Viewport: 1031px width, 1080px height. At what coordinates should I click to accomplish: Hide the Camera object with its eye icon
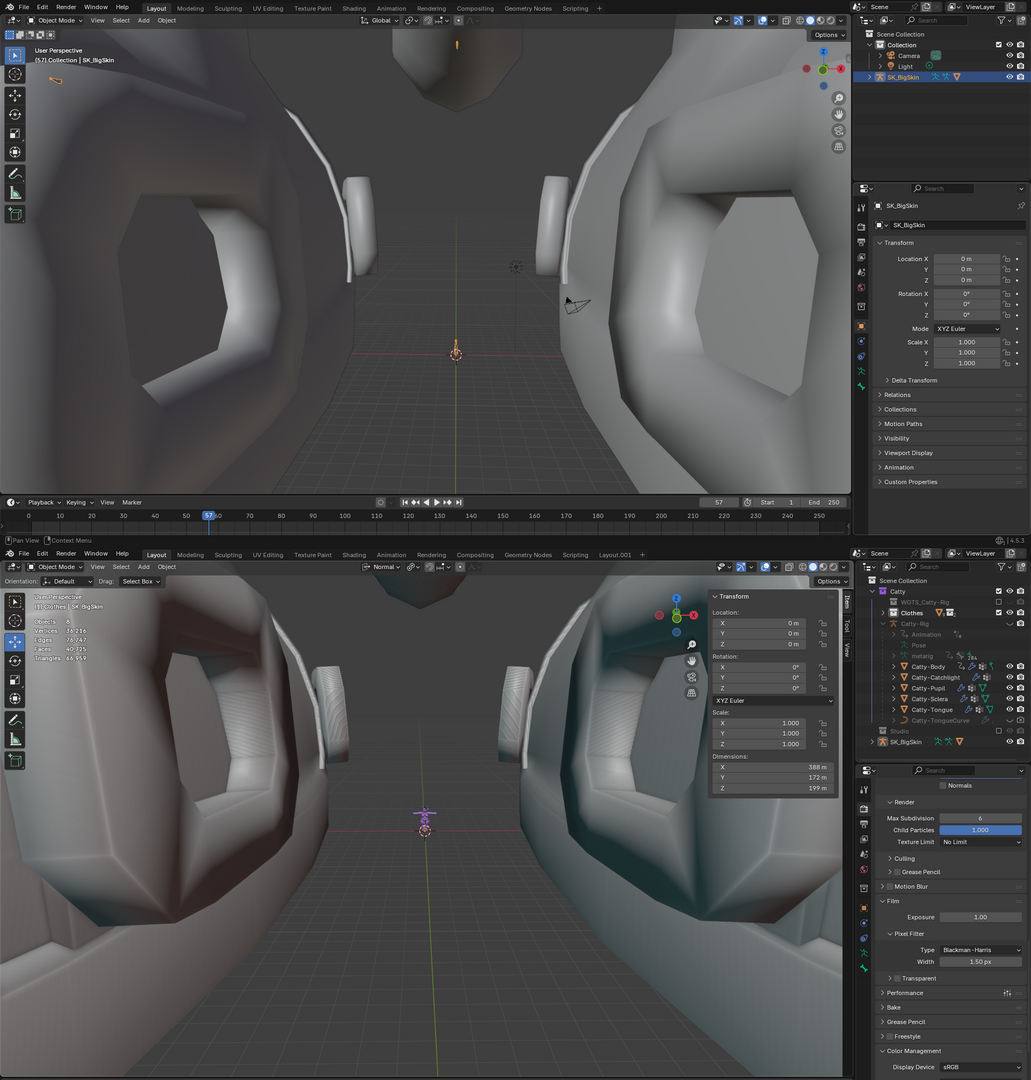tap(1010, 56)
